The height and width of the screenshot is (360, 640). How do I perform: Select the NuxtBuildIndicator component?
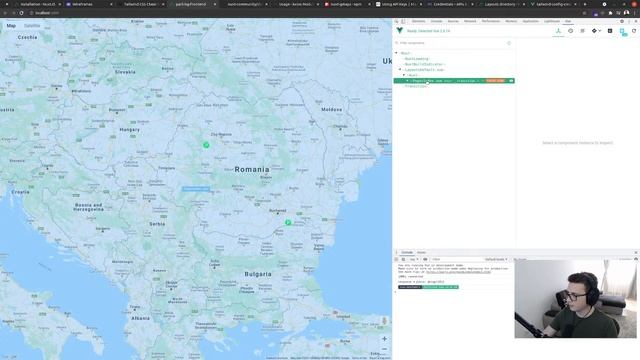[x=424, y=64]
